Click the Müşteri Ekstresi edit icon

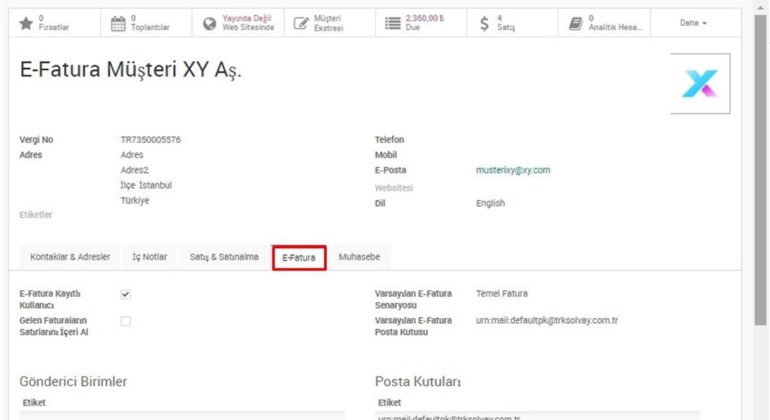[301, 23]
